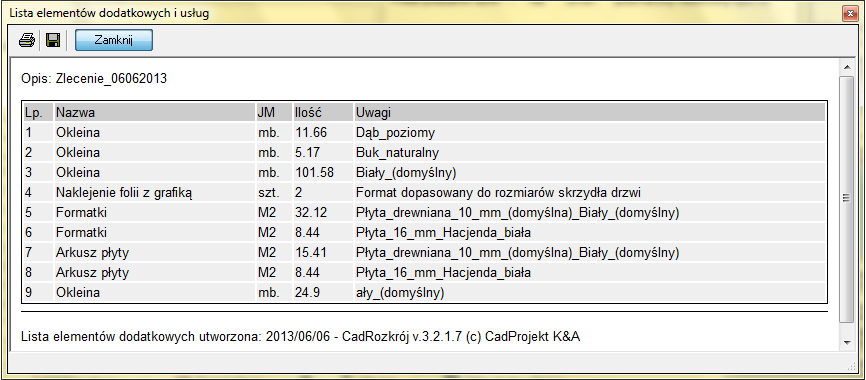Image resolution: width=866 pixels, height=380 pixels.
Task: Select Arkusz płyty name in row 8
Action: pyautogui.click(x=92, y=273)
